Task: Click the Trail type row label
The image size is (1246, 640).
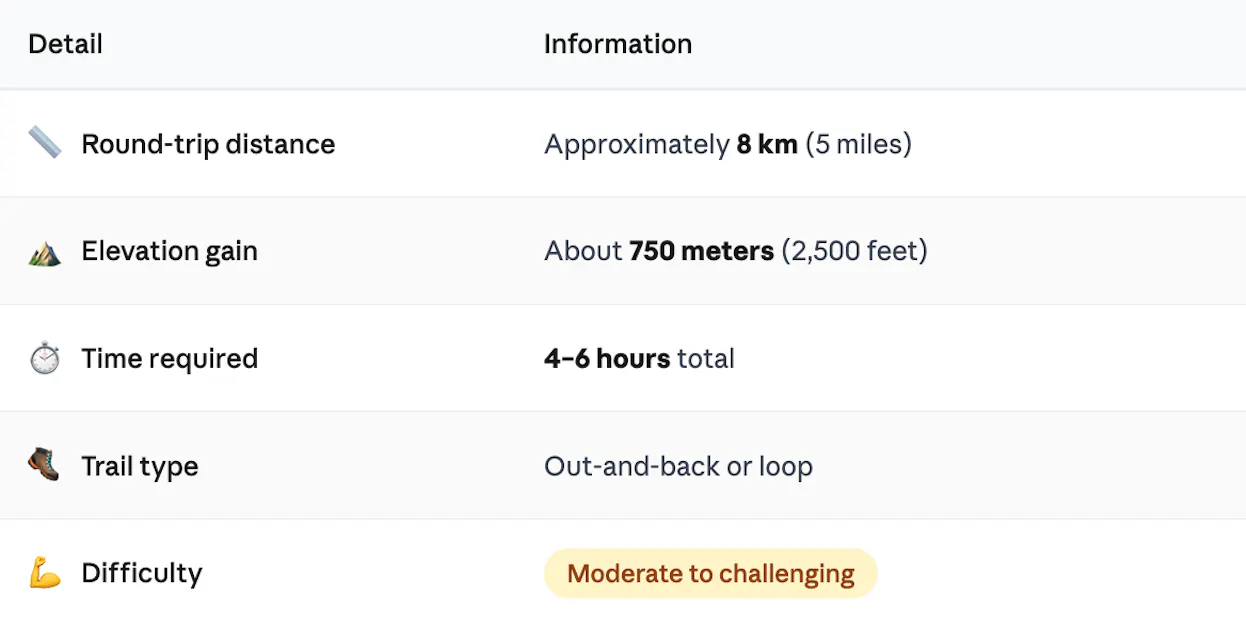Action: tap(139, 467)
